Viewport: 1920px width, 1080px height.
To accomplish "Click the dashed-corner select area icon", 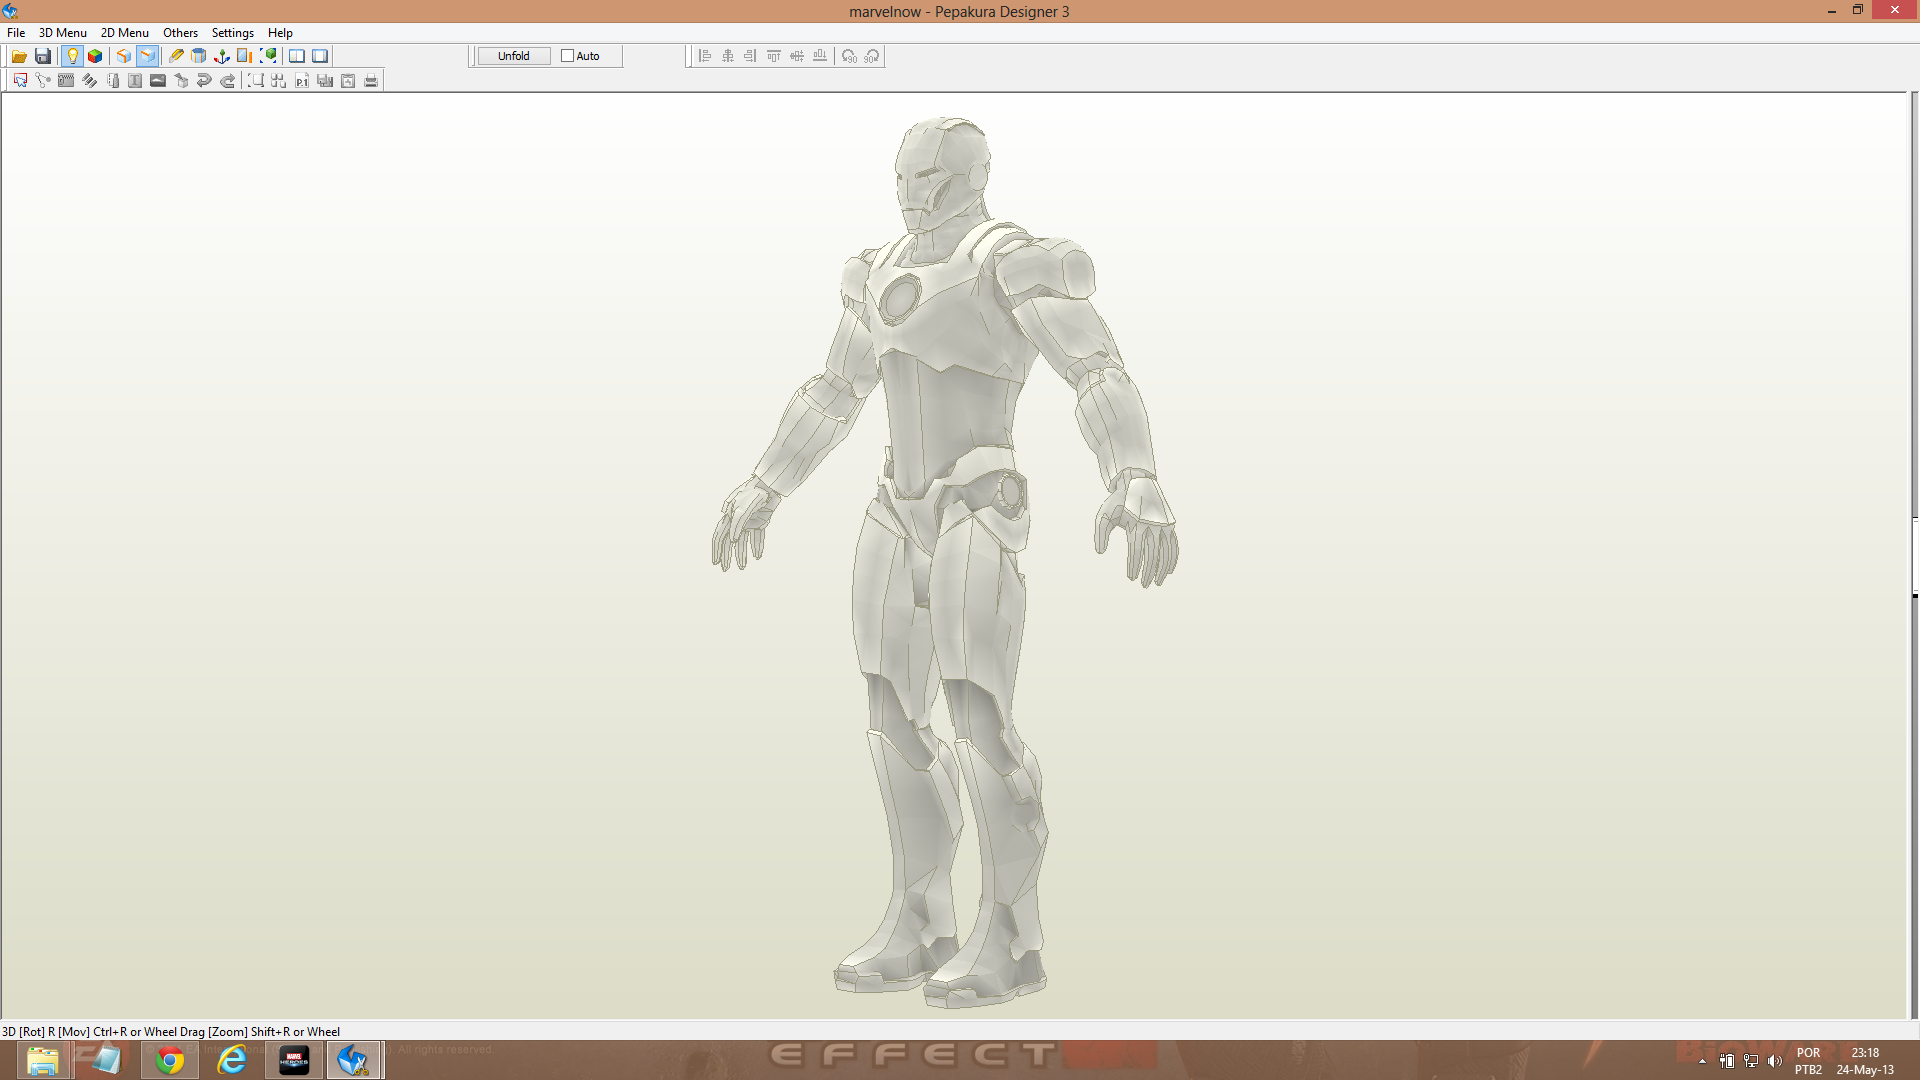I will click(x=256, y=81).
